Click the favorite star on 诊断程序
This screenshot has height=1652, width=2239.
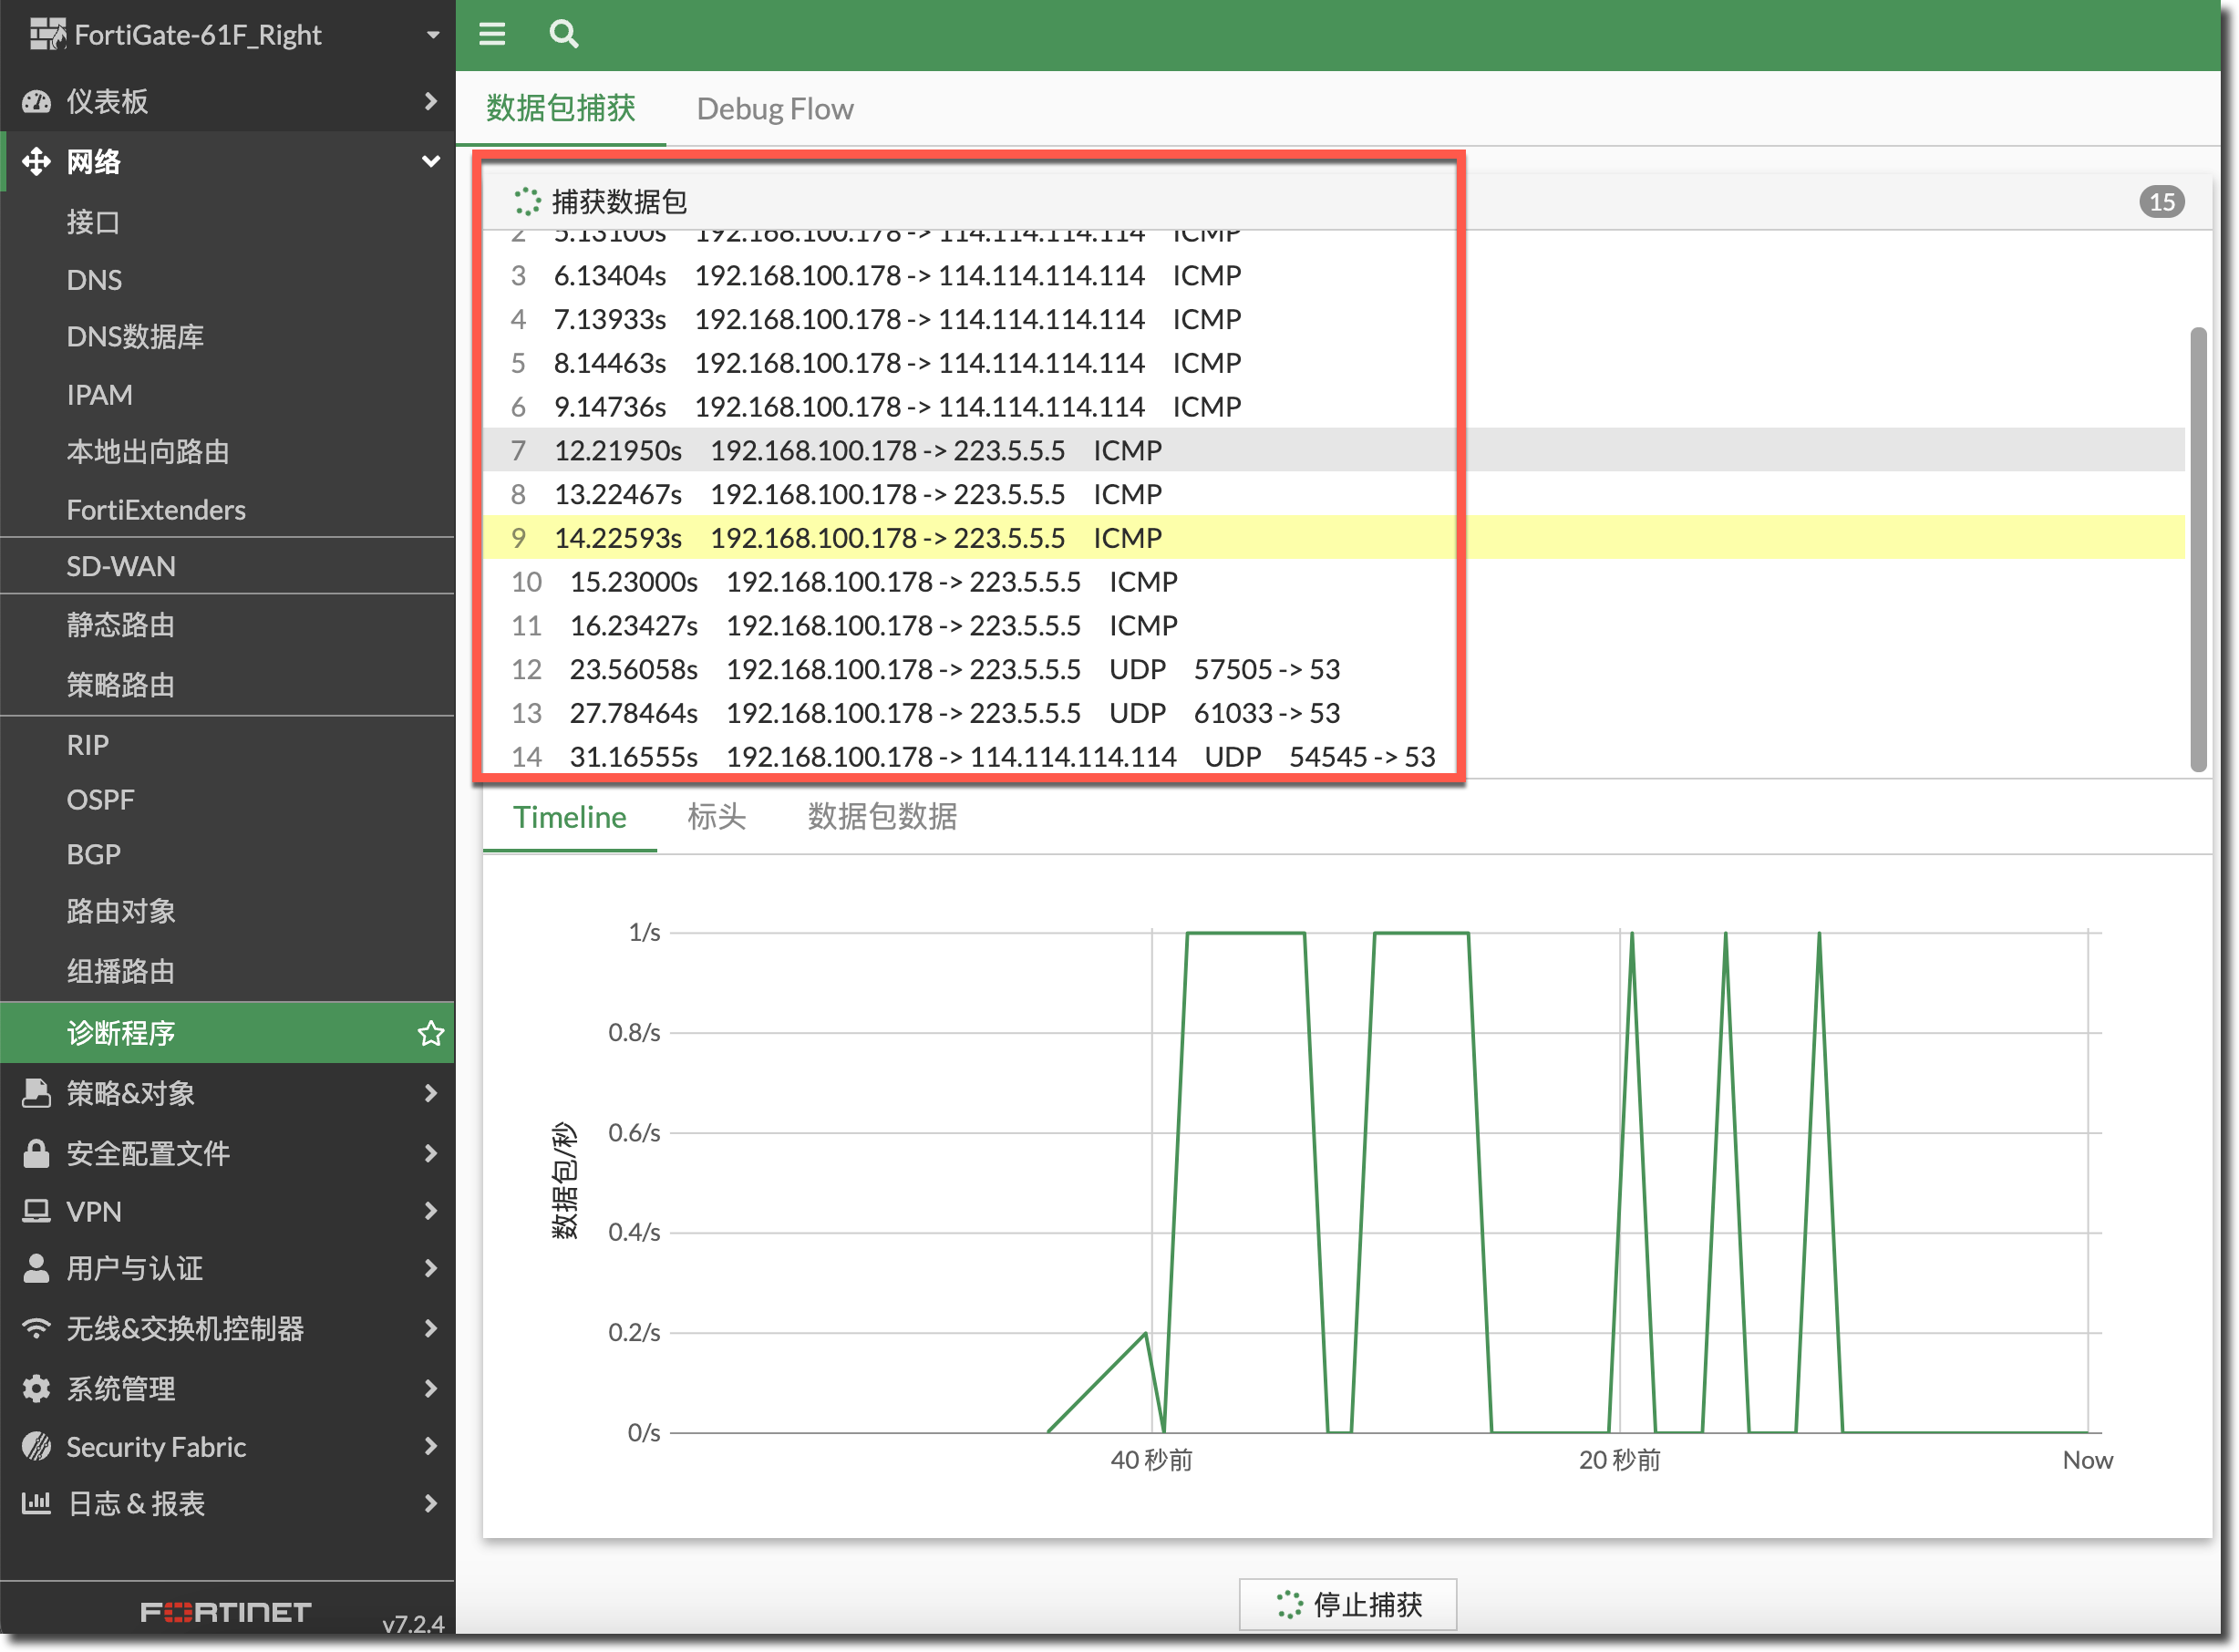click(x=430, y=1033)
